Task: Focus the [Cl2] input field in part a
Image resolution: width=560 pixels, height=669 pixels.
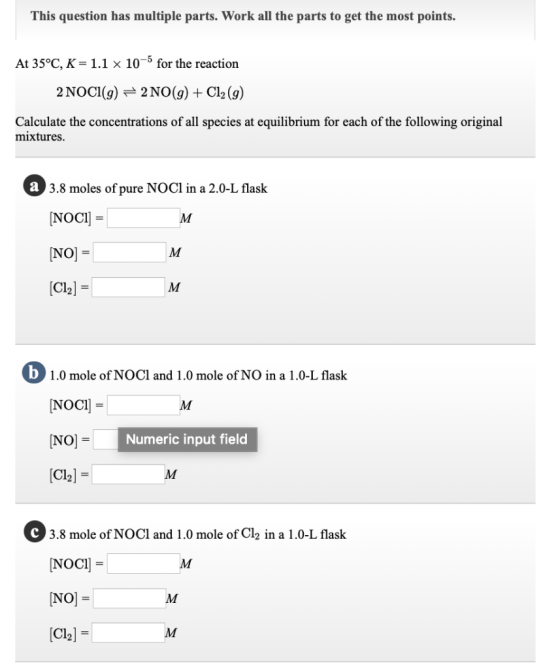Action: (x=128, y=287)
